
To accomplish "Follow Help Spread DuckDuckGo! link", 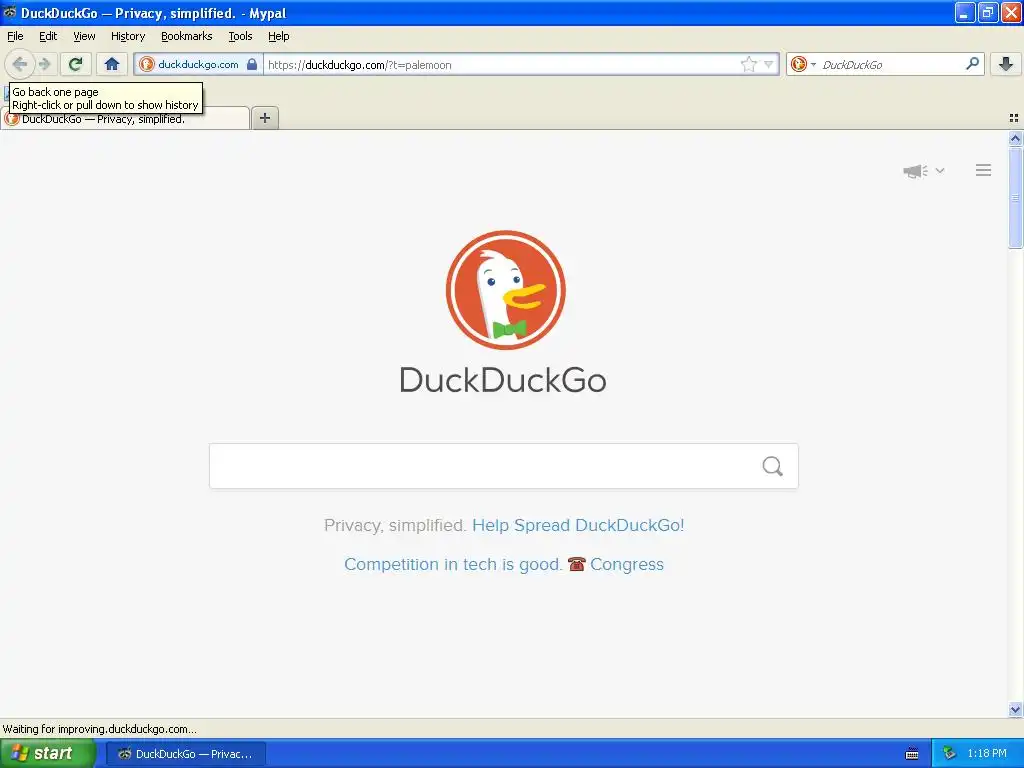I will [578, 525].
